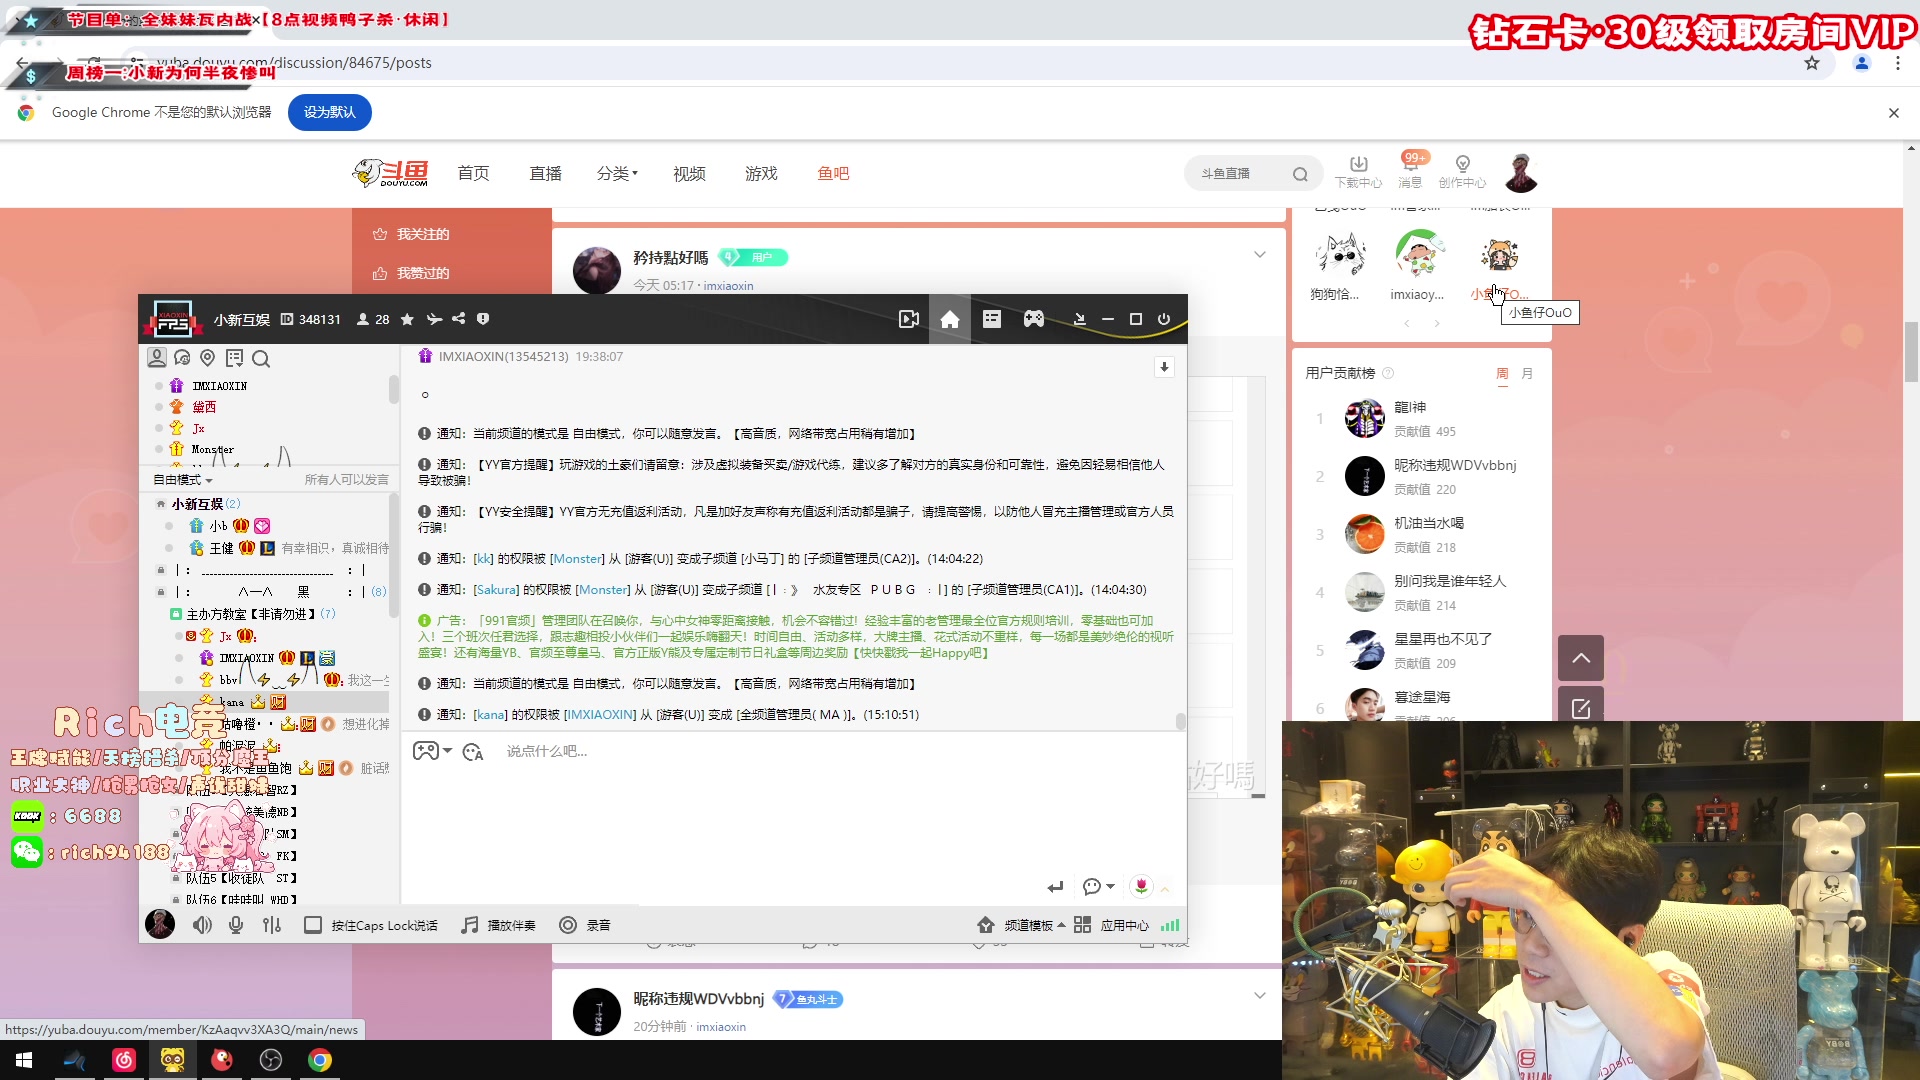Viewport: 1920px width, 1080px height.
Task: Open member search magnifier in YY sidebar
Action: click(x=261, y=358)
